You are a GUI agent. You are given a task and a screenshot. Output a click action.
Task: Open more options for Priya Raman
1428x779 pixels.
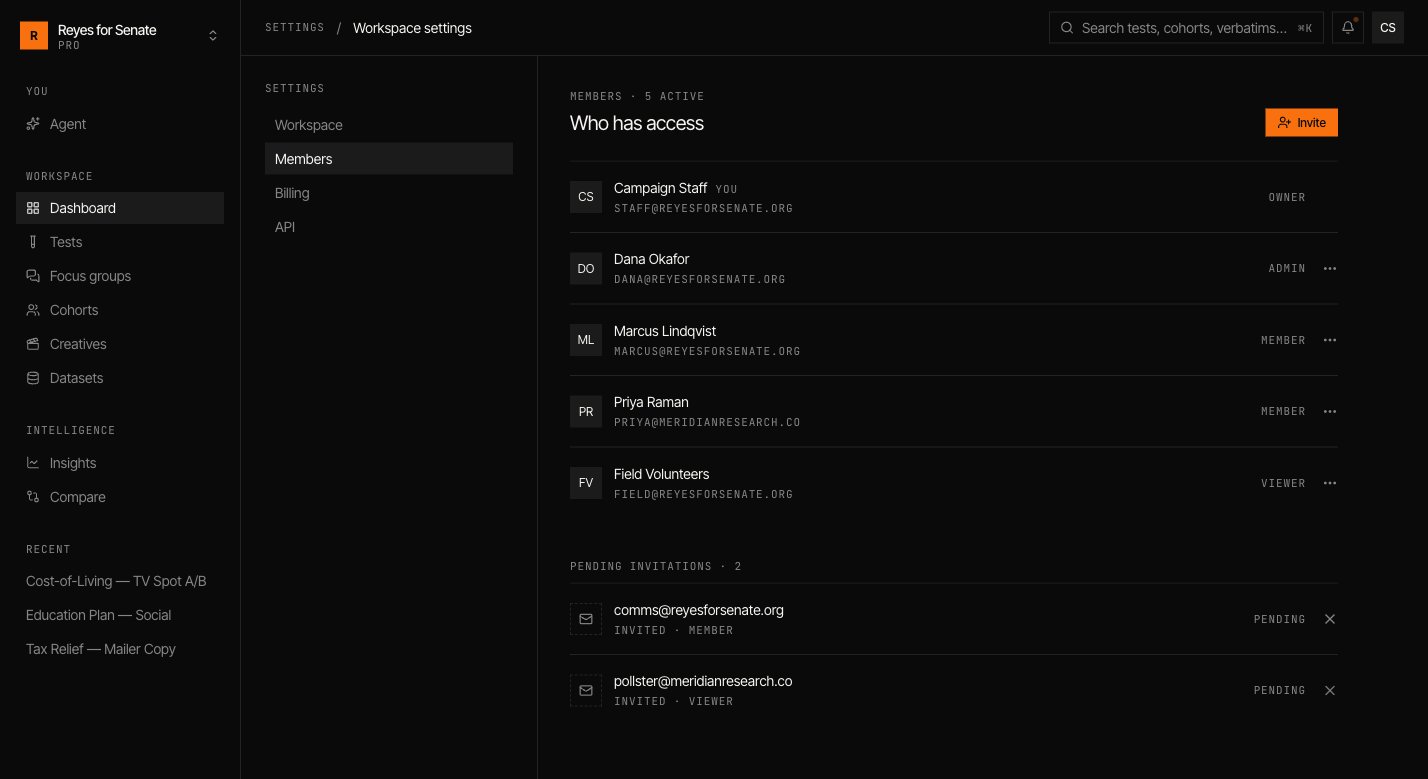[1330, 411]
